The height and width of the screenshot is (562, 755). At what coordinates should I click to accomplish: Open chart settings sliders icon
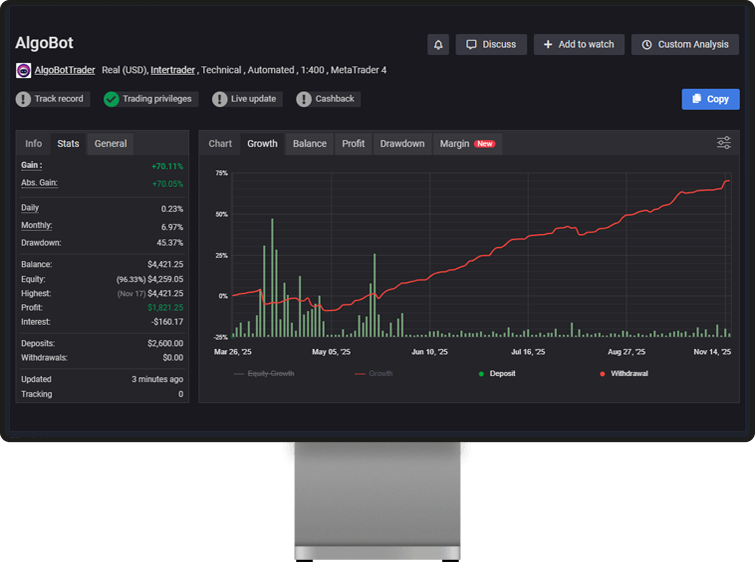(x=724, y=144)
